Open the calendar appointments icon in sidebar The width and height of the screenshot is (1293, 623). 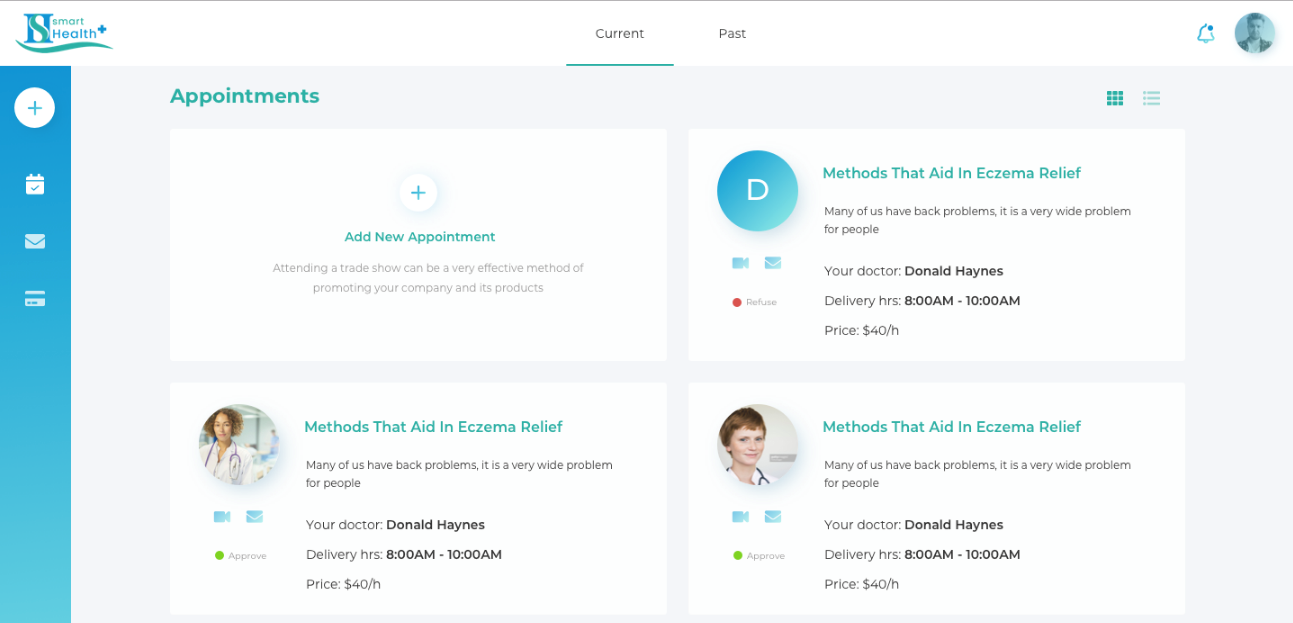click(35, 184)
